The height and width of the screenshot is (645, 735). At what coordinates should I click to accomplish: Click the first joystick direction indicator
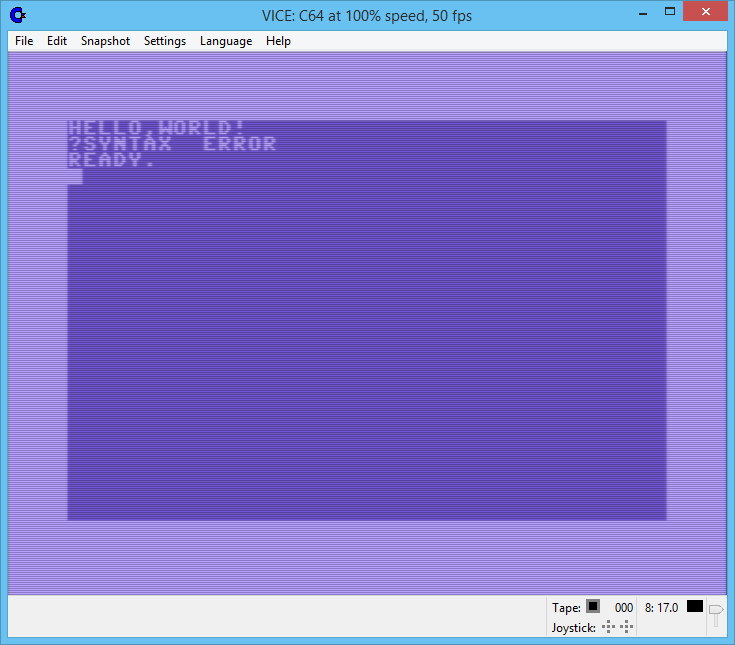point(608,627)
